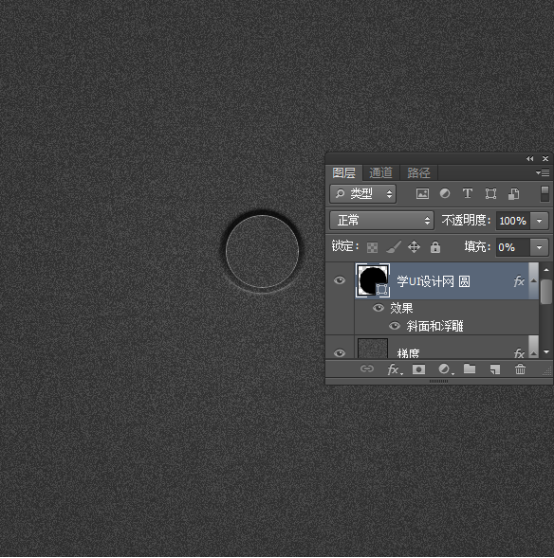Viewport: 554px width, 558px height.
Task: Click the 不透明度 label
Action: 466,221
